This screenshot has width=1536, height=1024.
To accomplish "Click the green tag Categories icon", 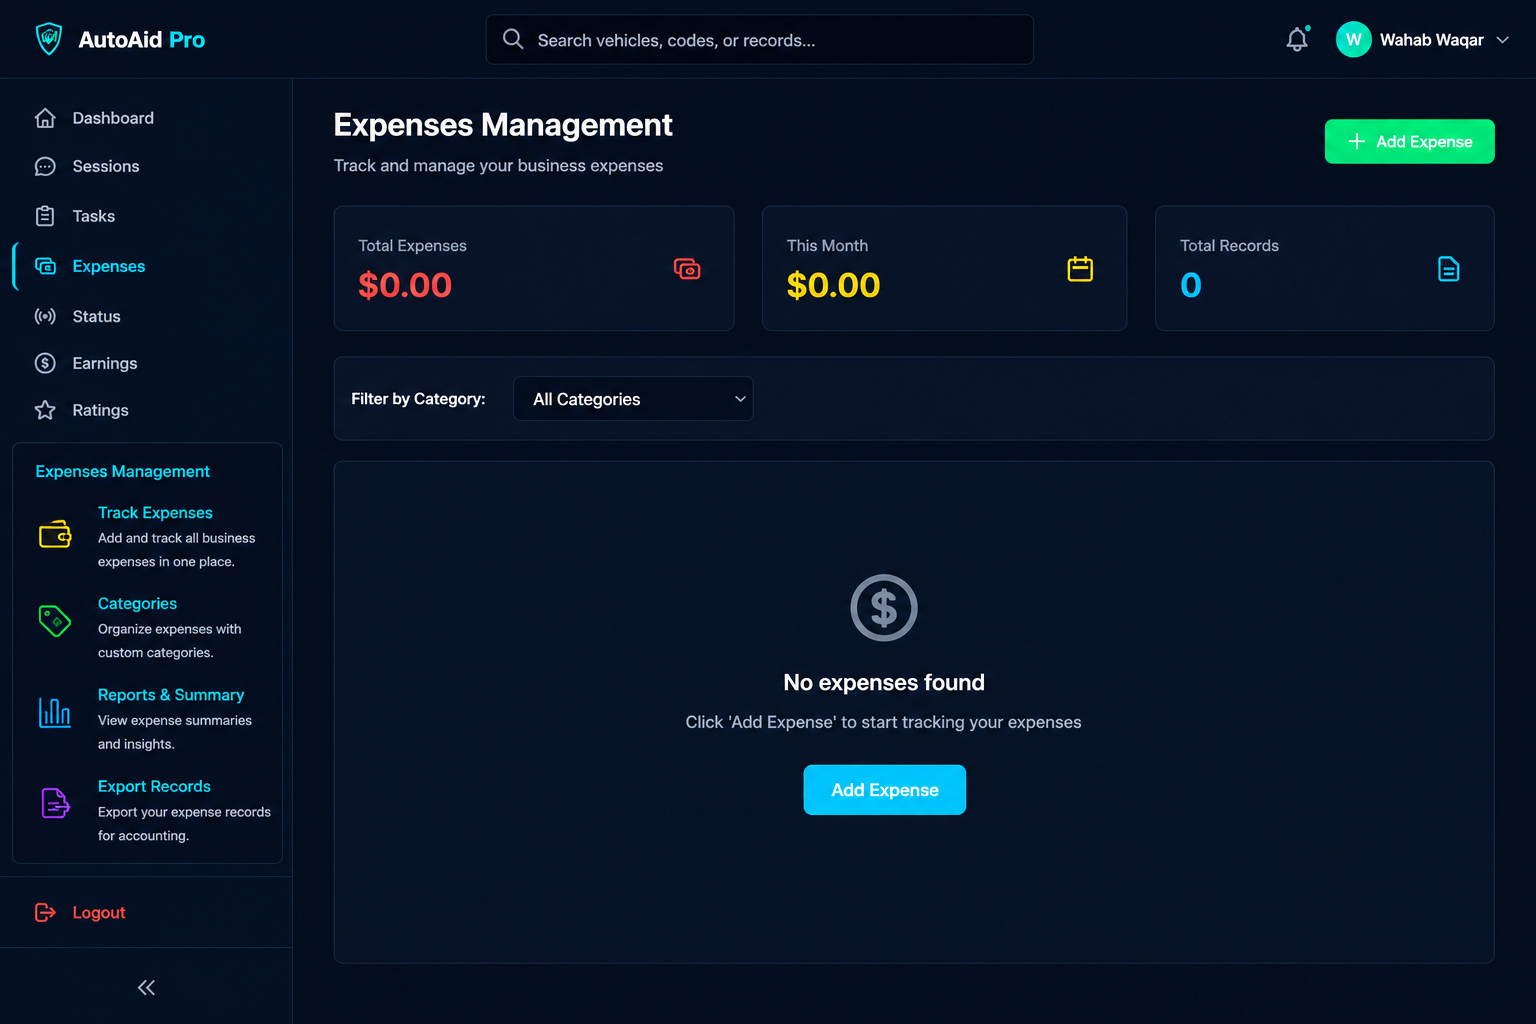I will (55, 621).
